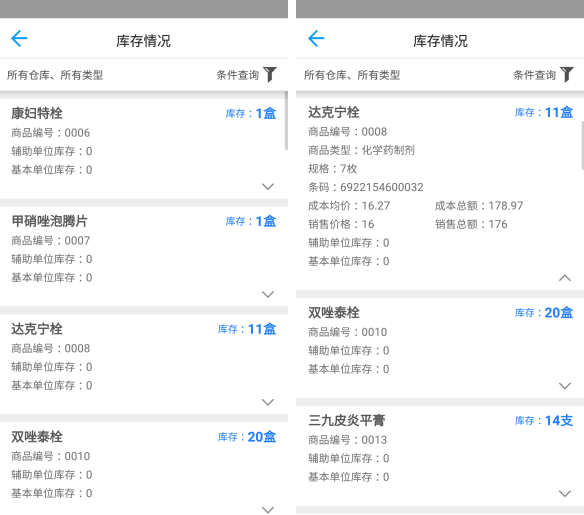The height and width of the screenshot is (515, 584).
Task: Go back using left screen's arrow icon
Action: (x=19, y=38)
